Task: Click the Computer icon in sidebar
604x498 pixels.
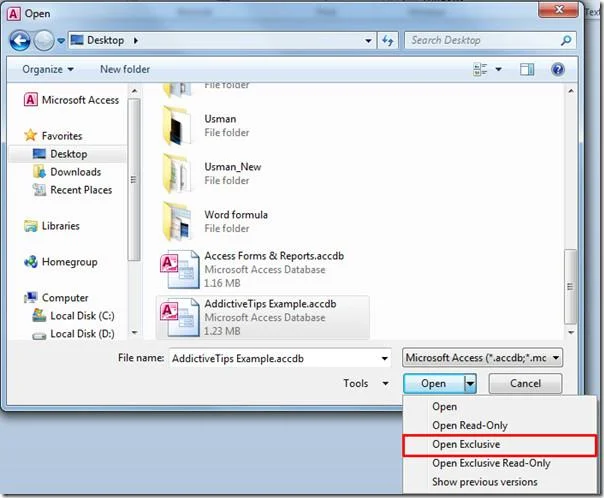Action: [x=31, y=297]
